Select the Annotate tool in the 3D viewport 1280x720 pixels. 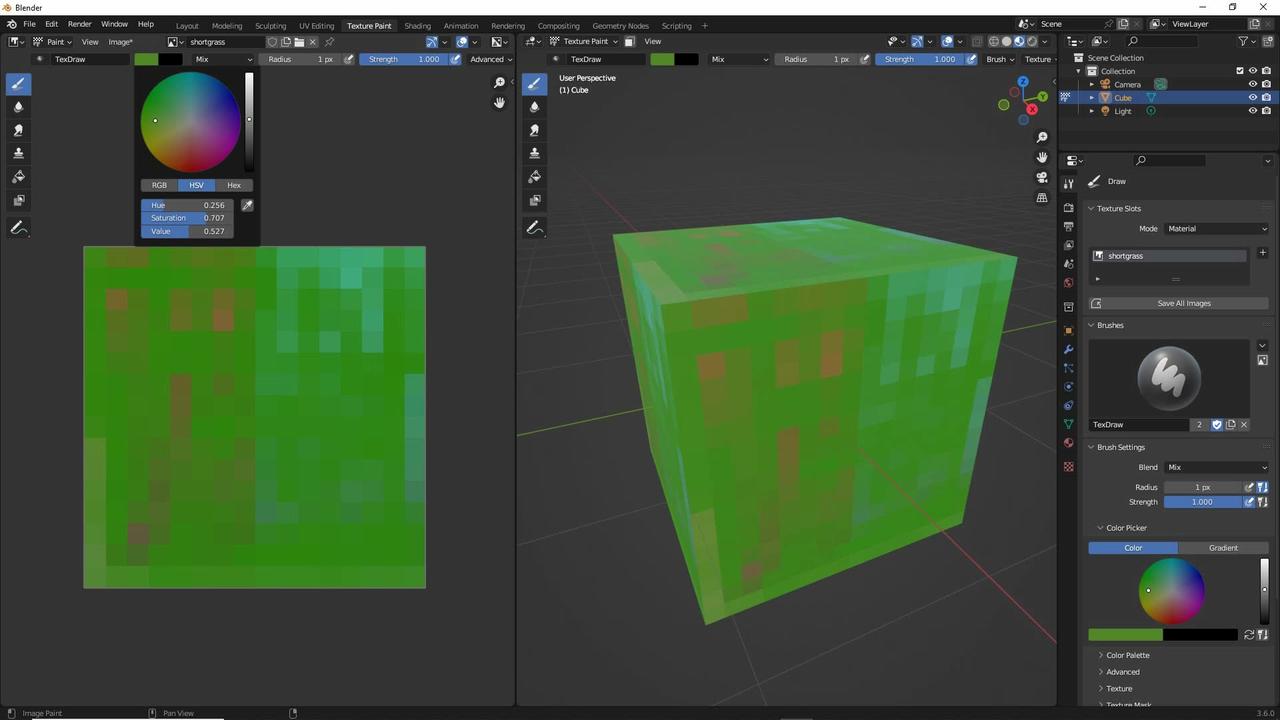pos(534,227)
